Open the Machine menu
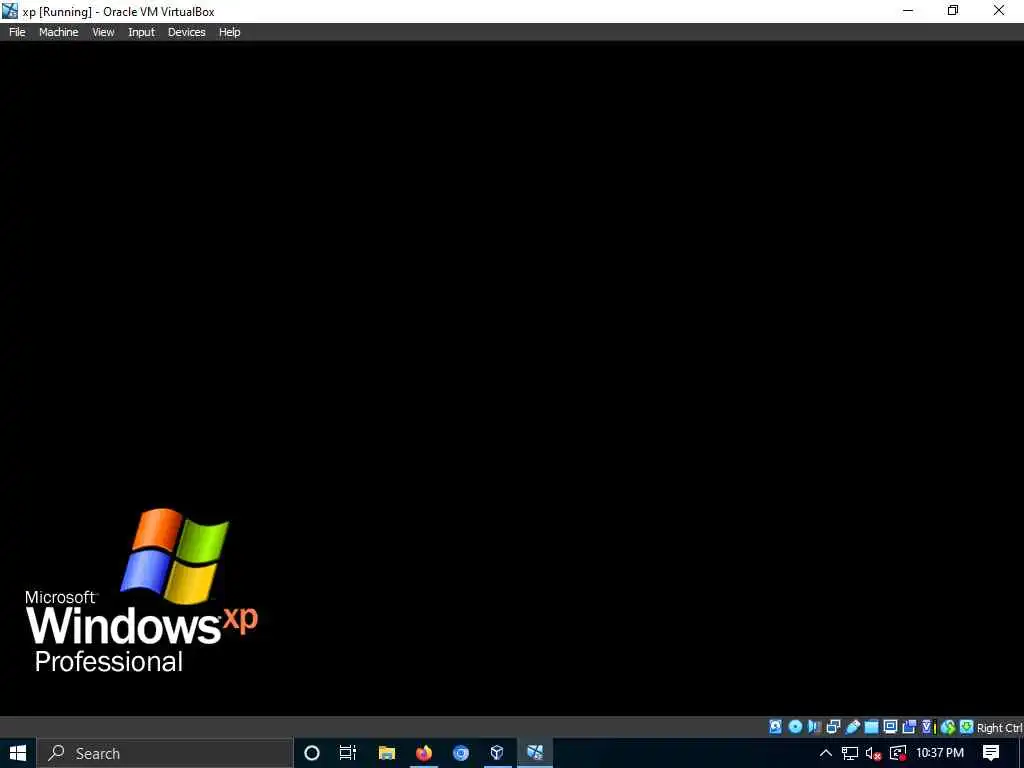The image size is (1024, 768). tap(59, 32)
